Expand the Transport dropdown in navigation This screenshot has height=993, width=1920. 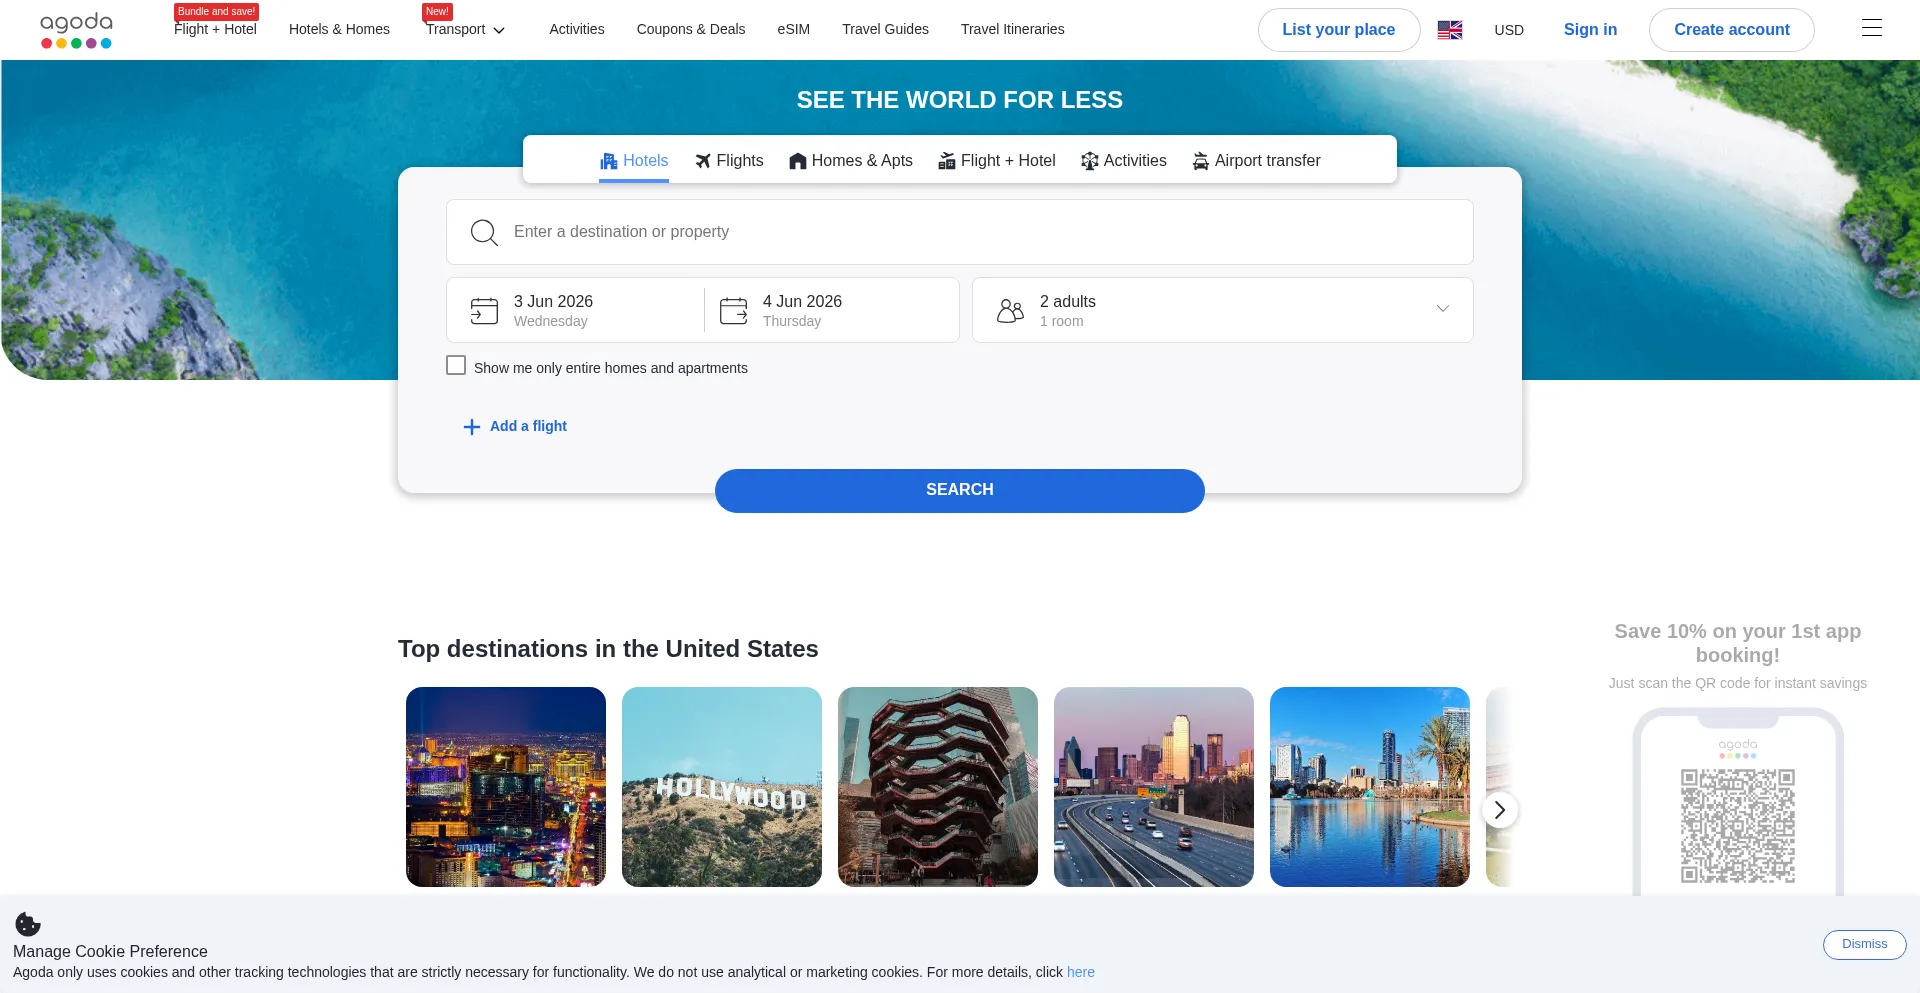(466, 30)
